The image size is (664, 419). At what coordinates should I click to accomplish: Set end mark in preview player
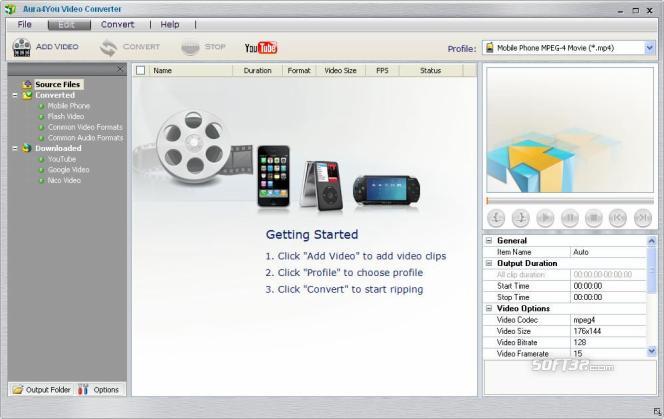tap(520, 218)
